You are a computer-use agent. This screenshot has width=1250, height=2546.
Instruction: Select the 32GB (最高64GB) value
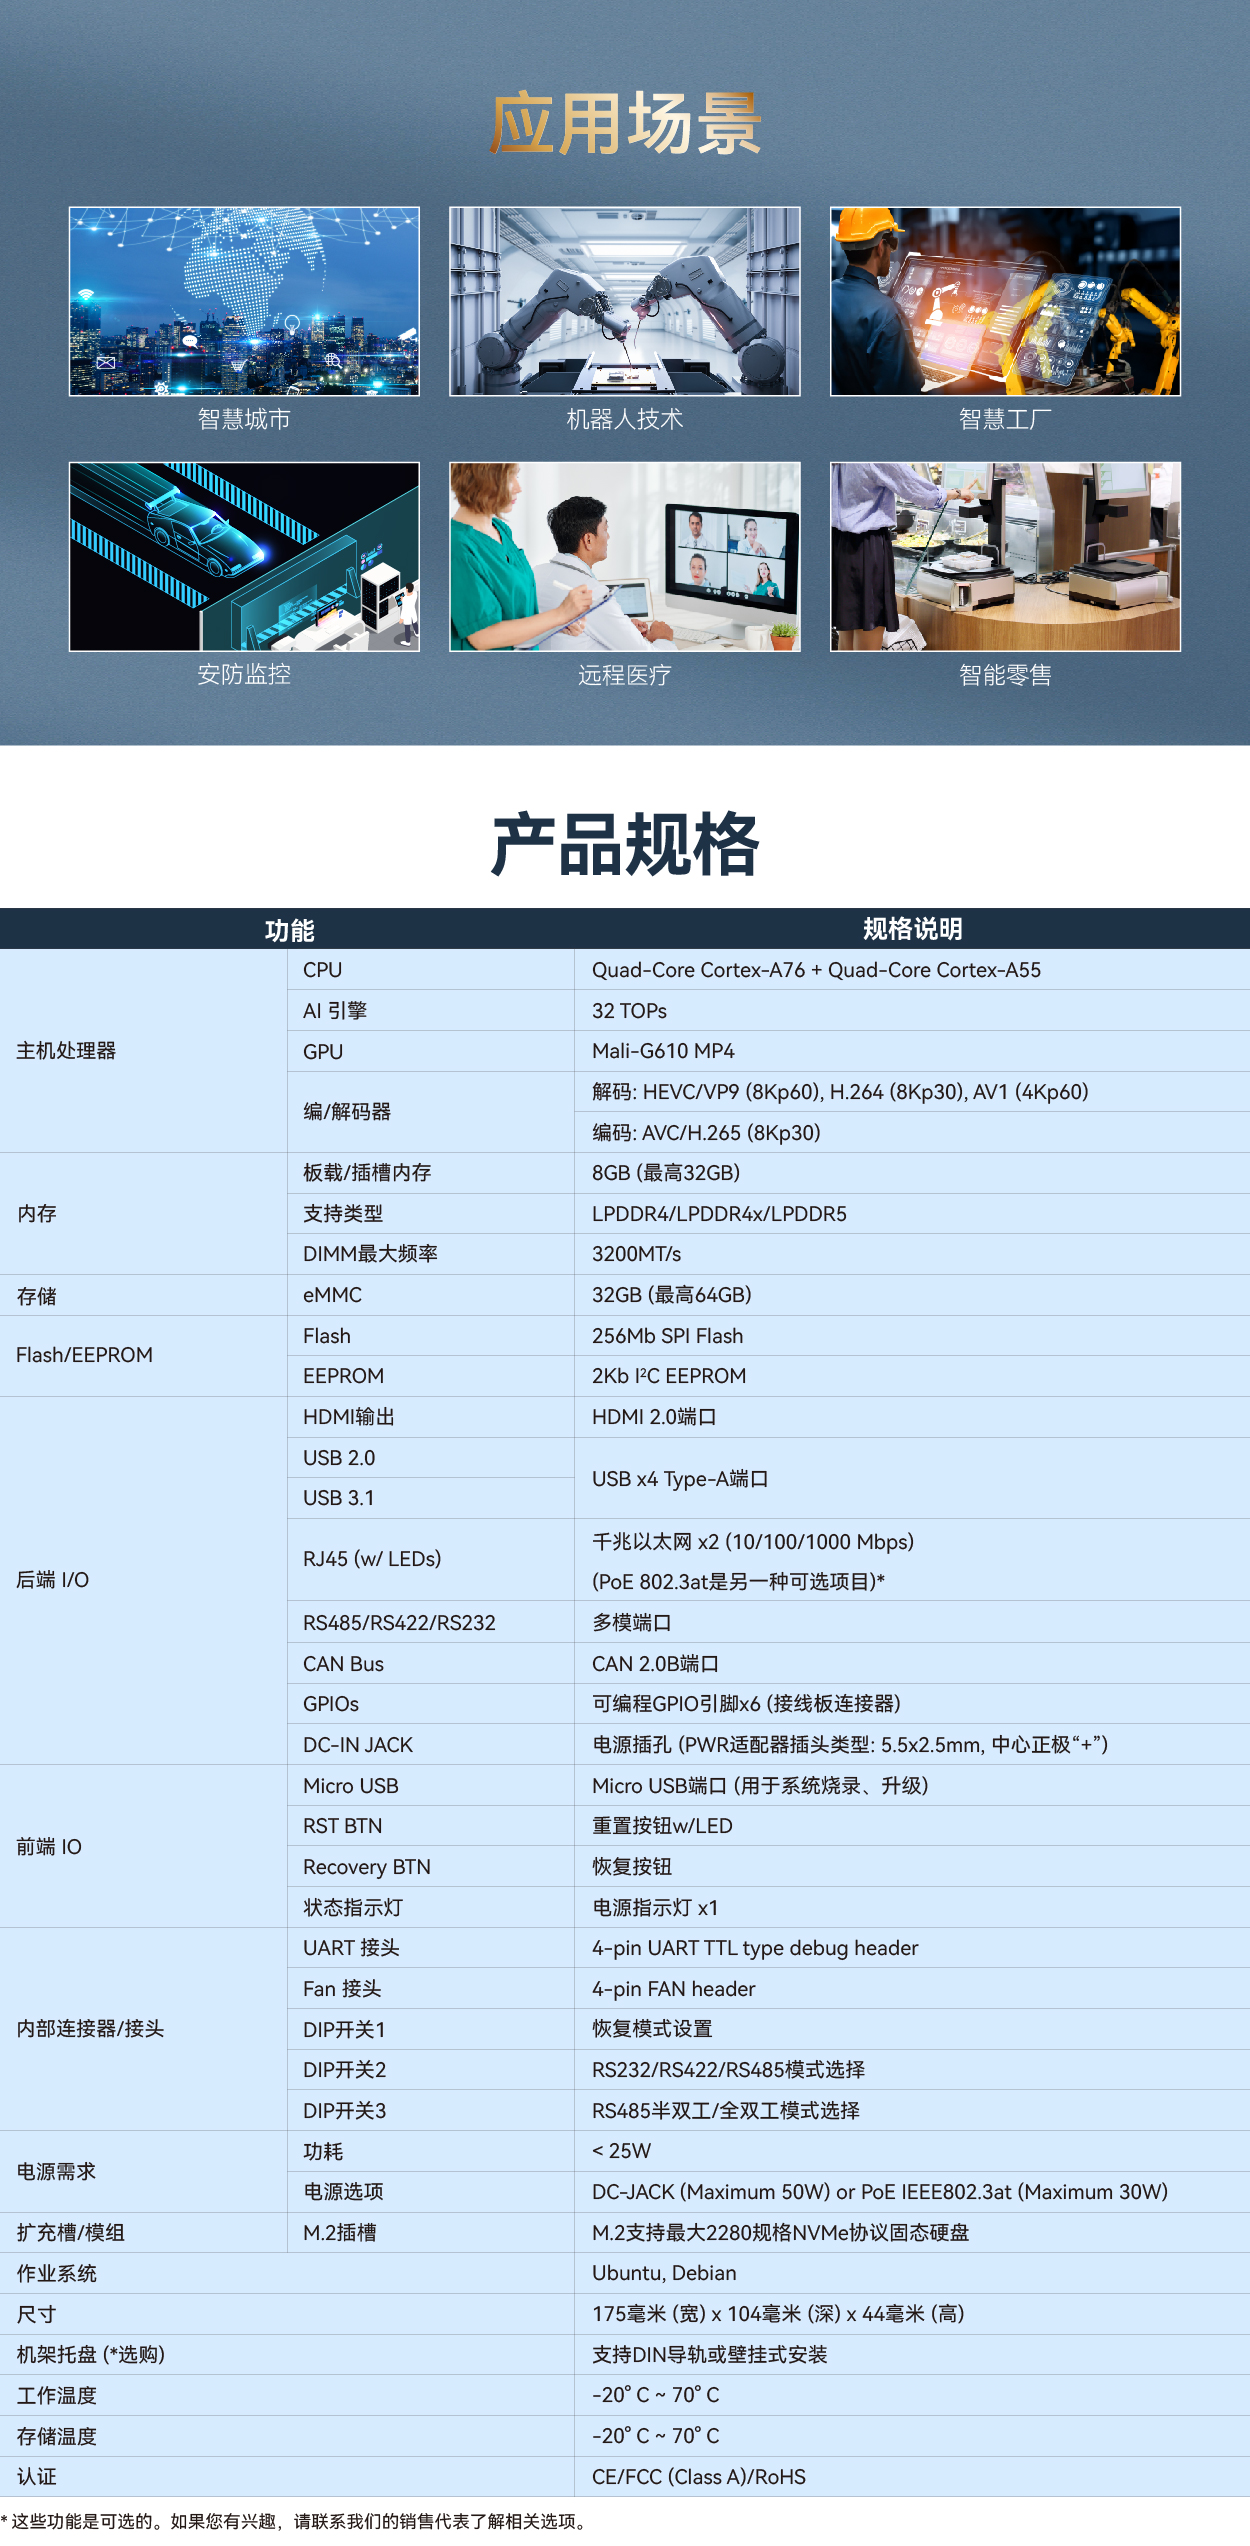[672, 1295]
